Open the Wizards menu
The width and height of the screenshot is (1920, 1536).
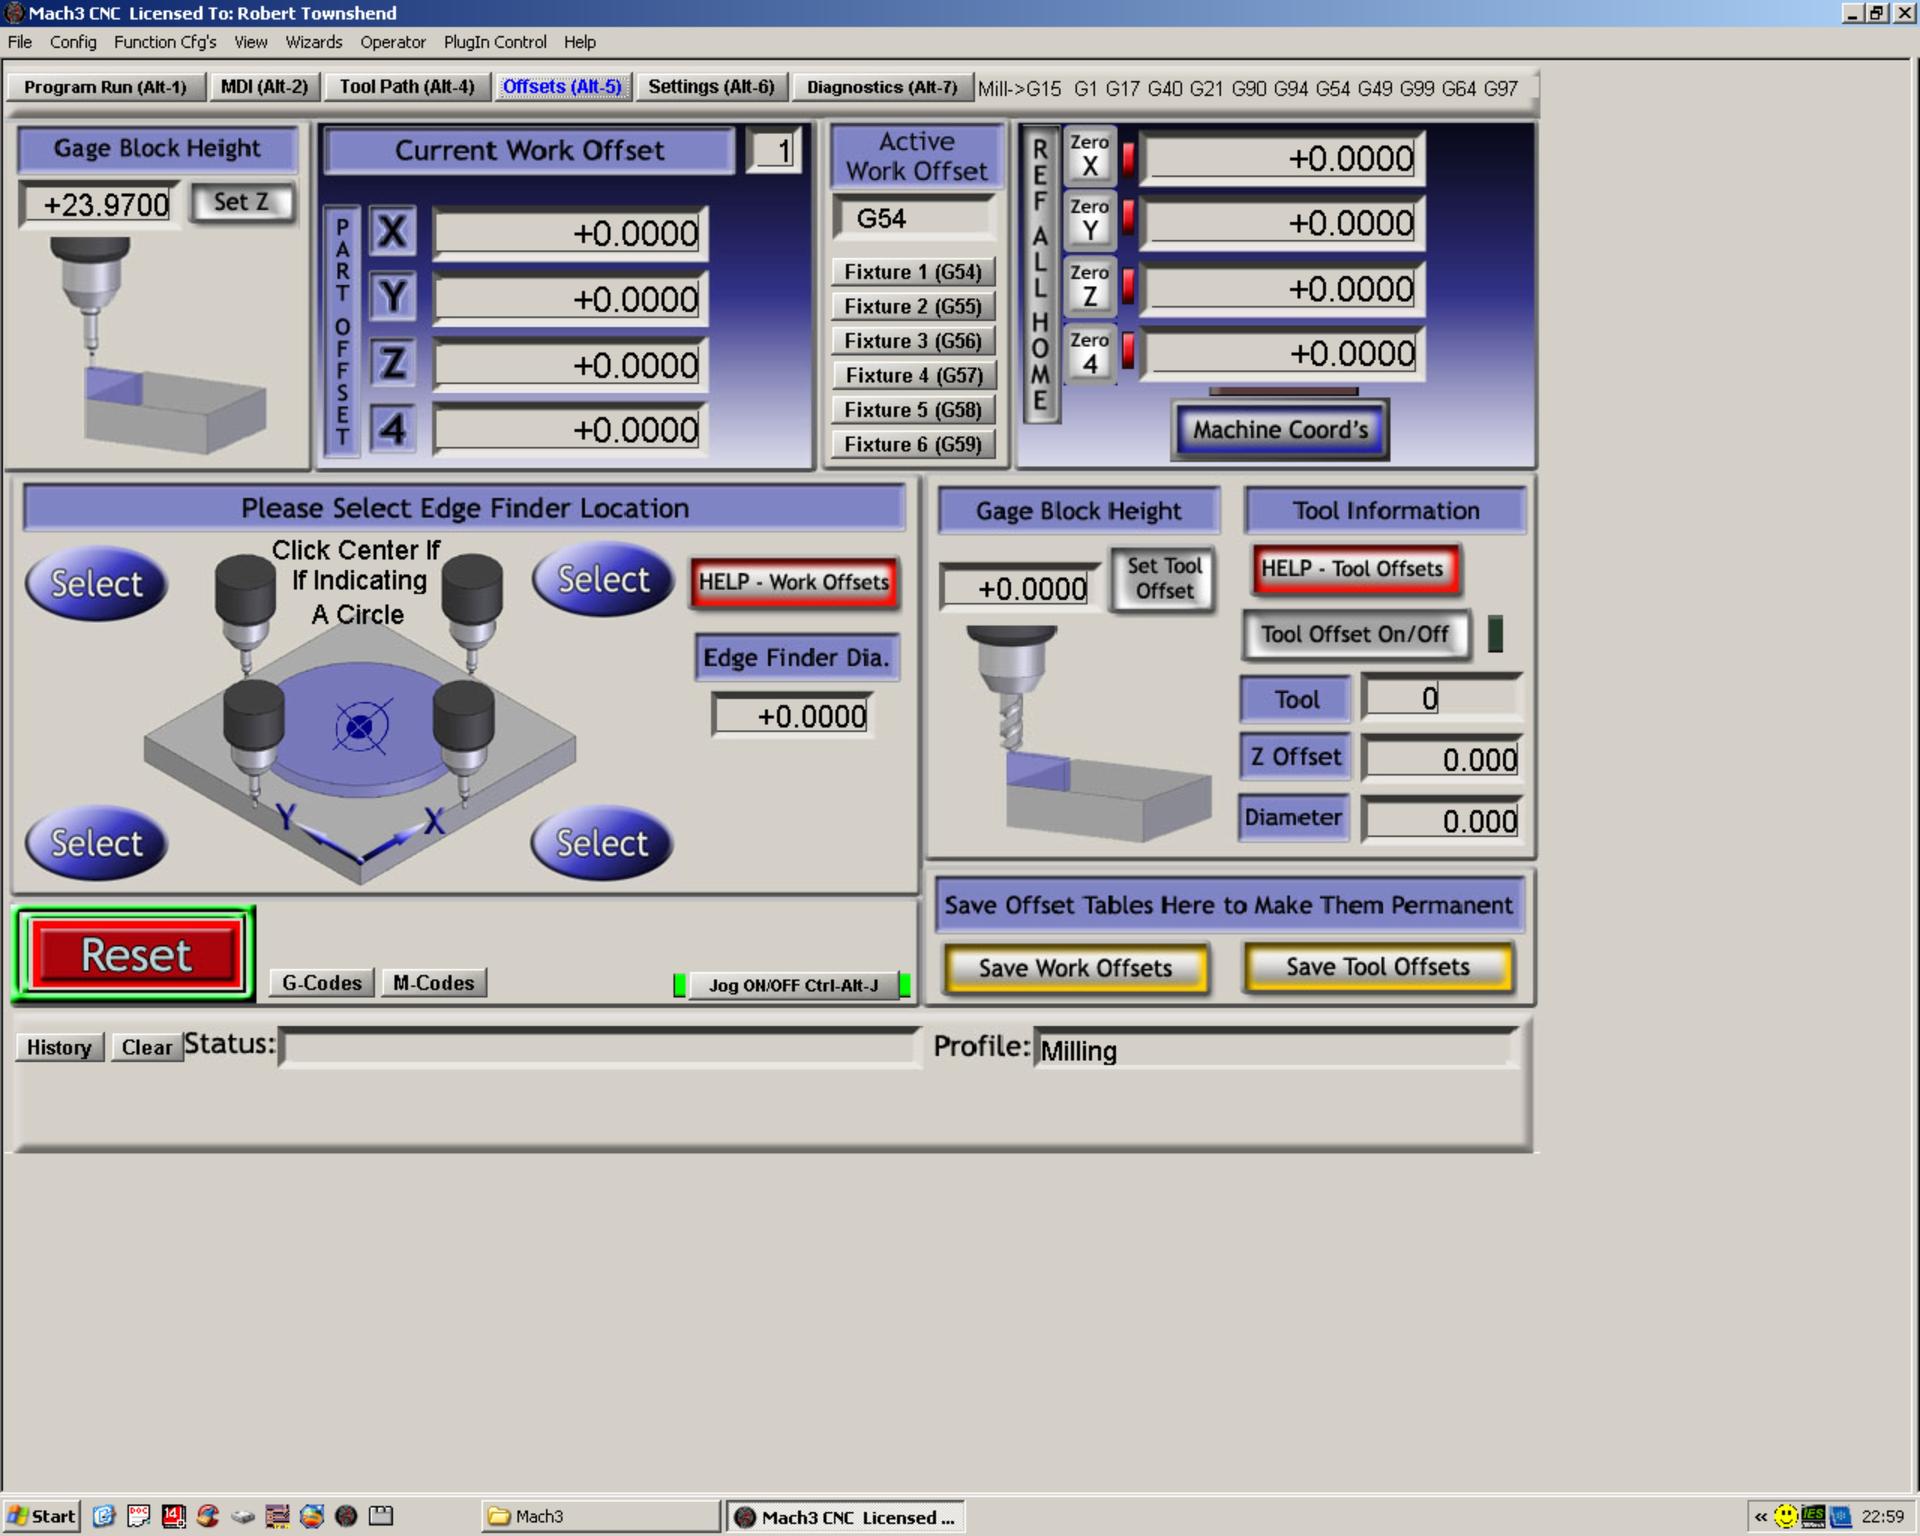coord(313,42)
